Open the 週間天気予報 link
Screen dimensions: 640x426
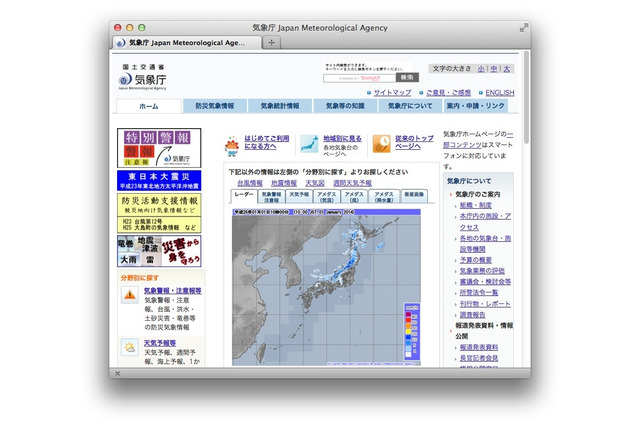352,183
